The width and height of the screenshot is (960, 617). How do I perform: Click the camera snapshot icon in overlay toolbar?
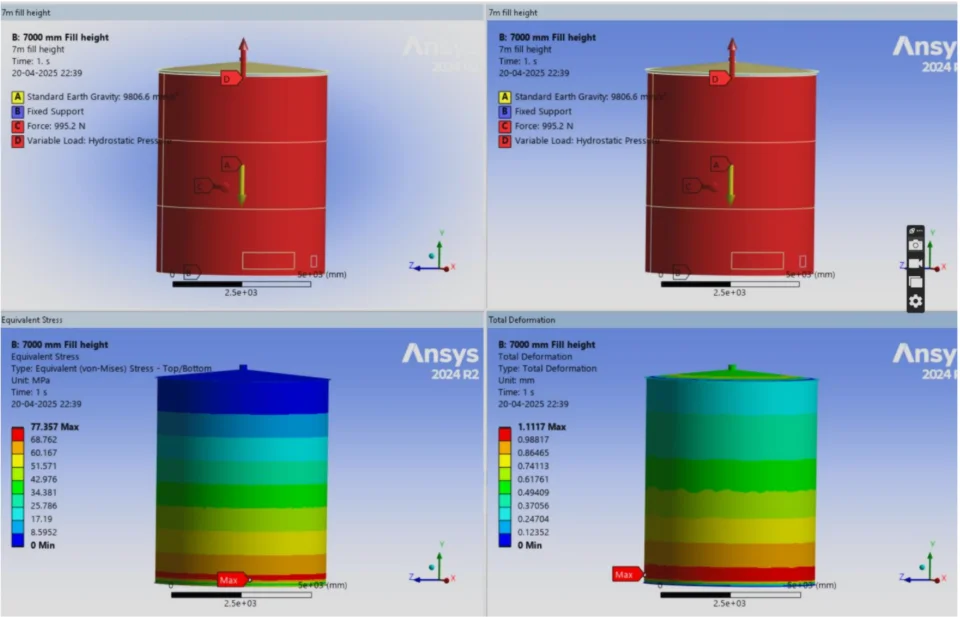pos(915,245)
